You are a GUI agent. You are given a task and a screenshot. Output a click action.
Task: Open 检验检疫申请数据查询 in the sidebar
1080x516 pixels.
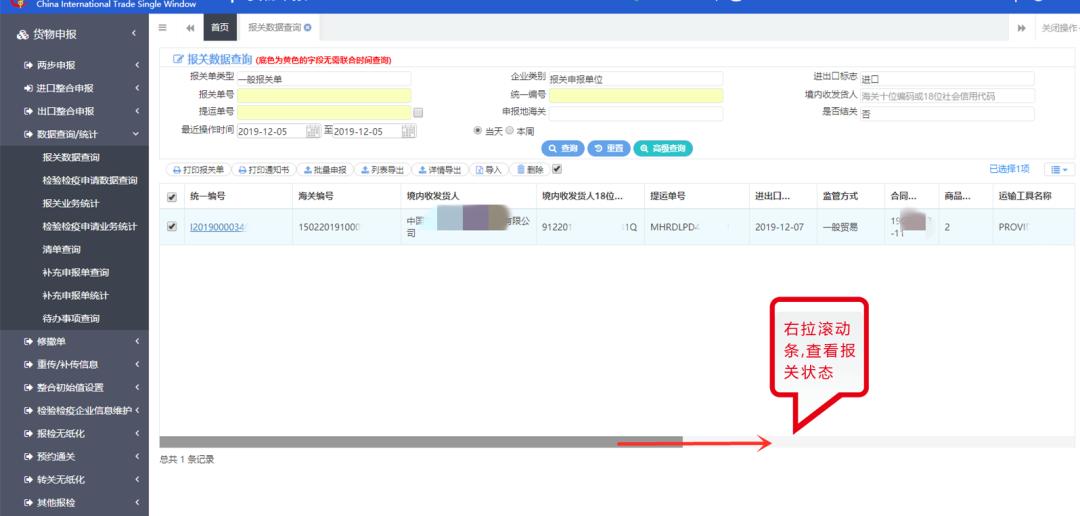pos(90,180)
